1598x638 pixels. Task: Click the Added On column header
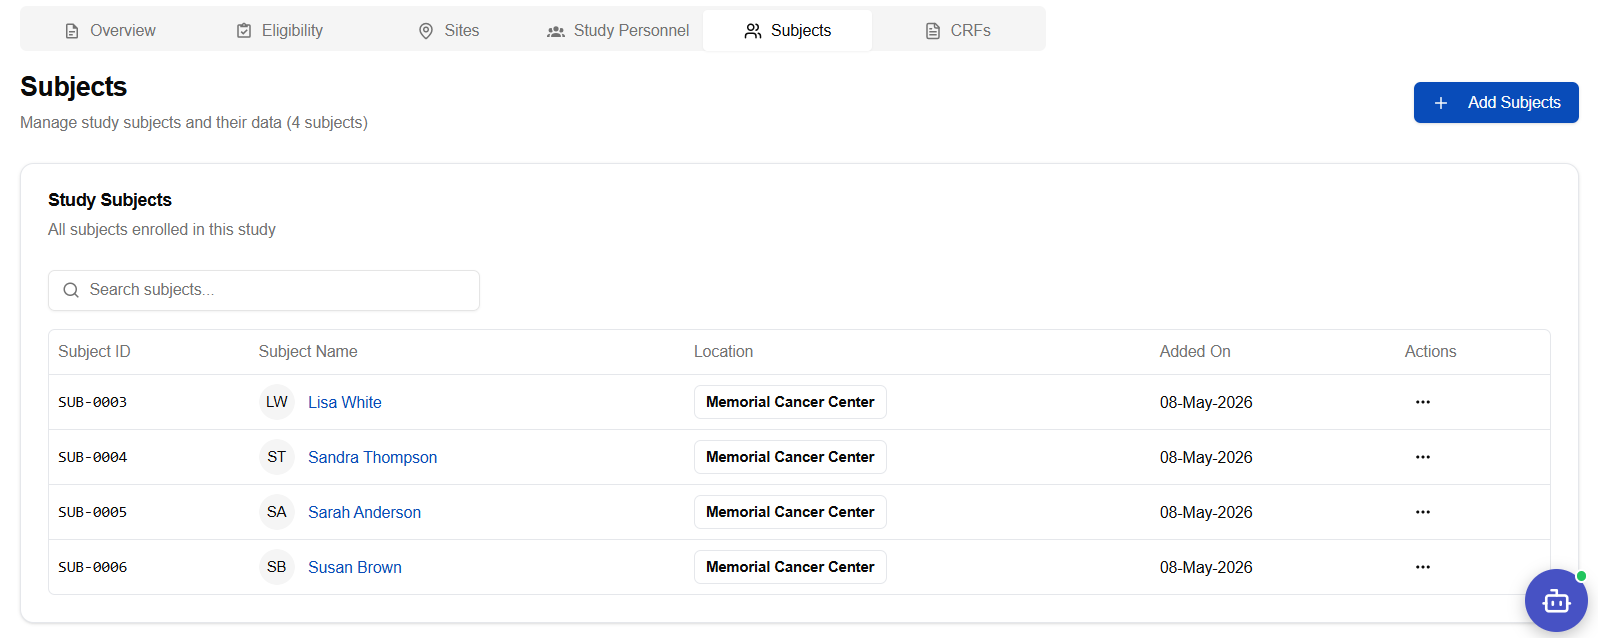(x=1195, y=352)
